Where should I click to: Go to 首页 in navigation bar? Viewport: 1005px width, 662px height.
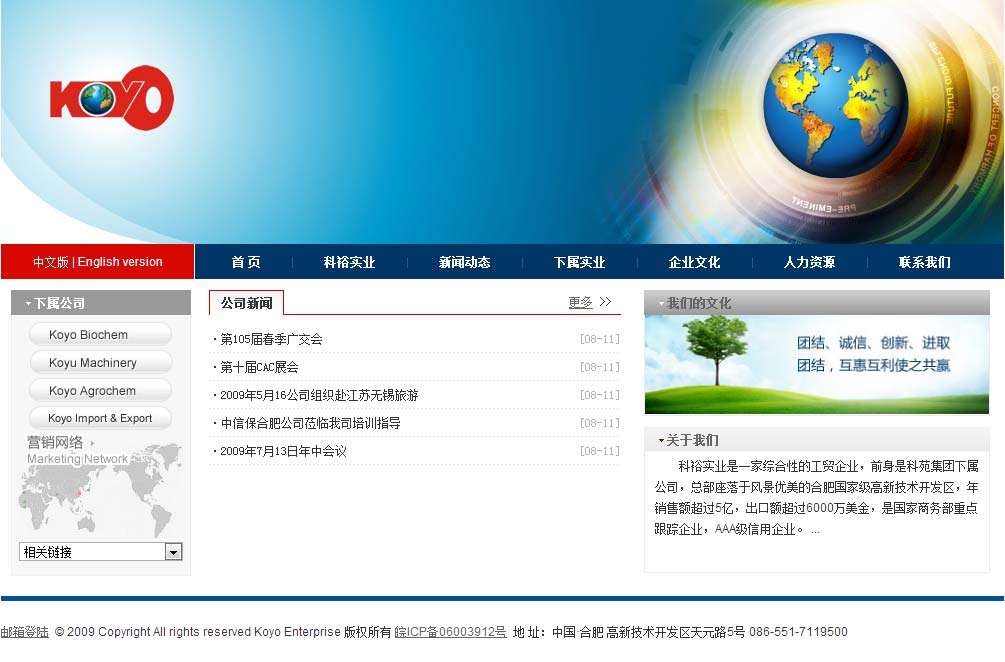click(x=245, y=262)
